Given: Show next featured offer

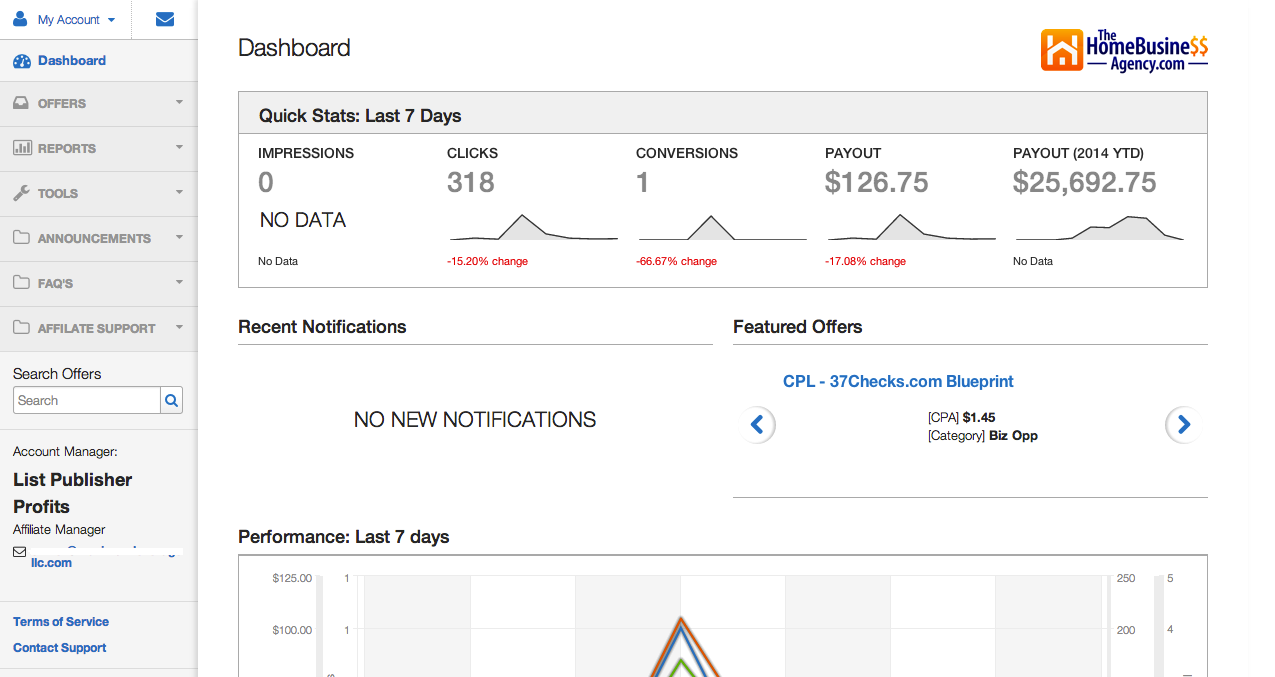Looking at the screenshot, I should [1184, 424].
